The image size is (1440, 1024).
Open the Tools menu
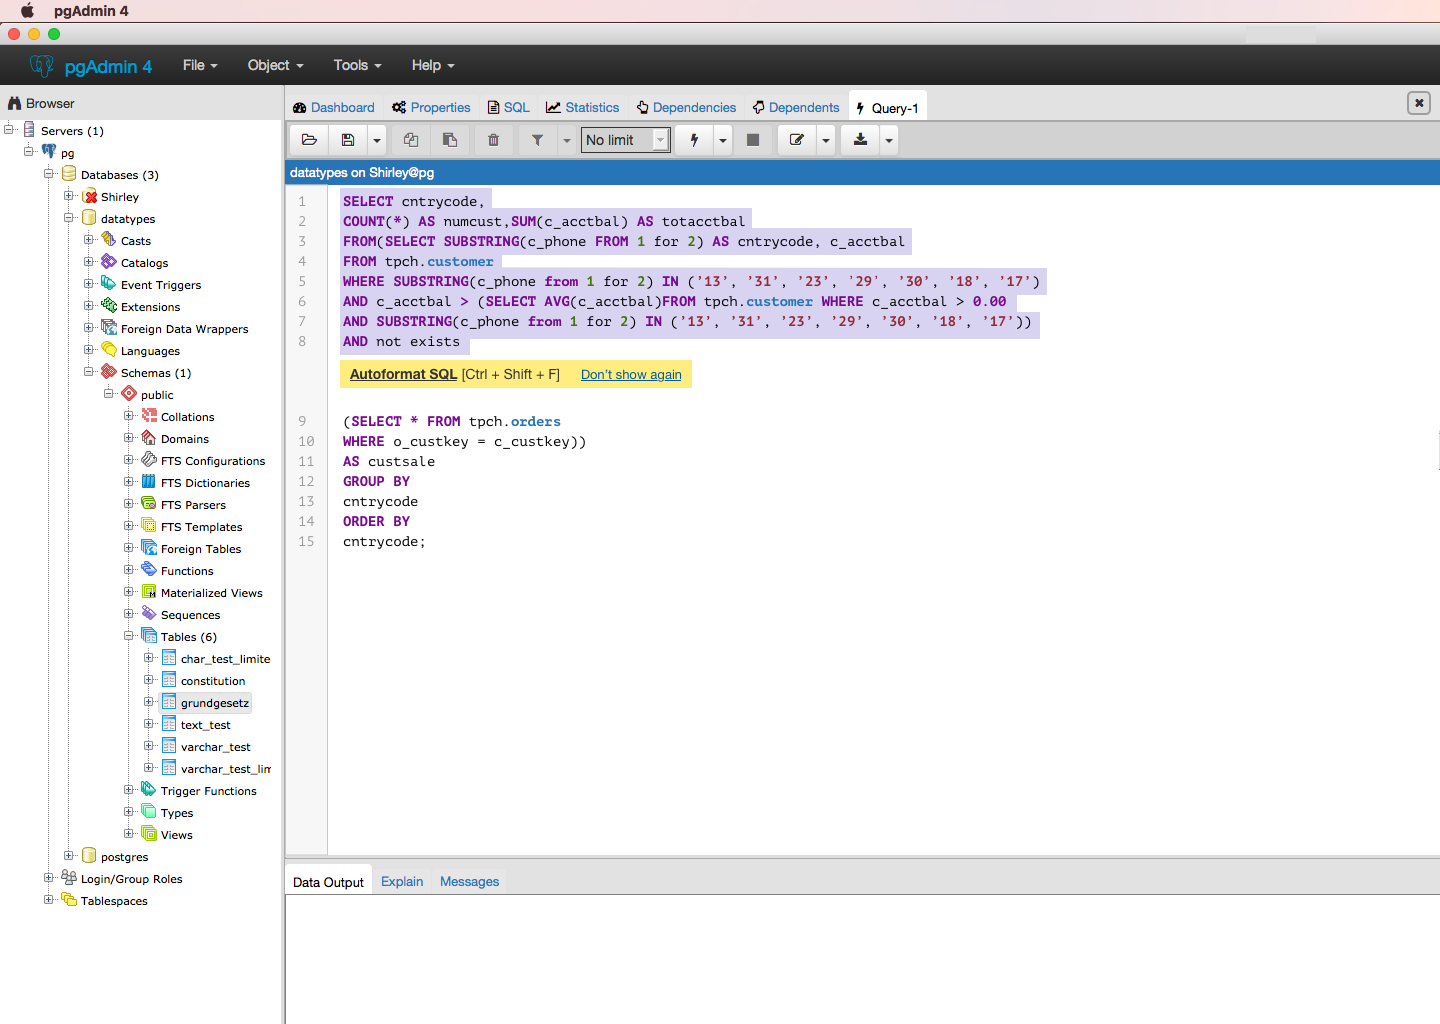[357, 65]
